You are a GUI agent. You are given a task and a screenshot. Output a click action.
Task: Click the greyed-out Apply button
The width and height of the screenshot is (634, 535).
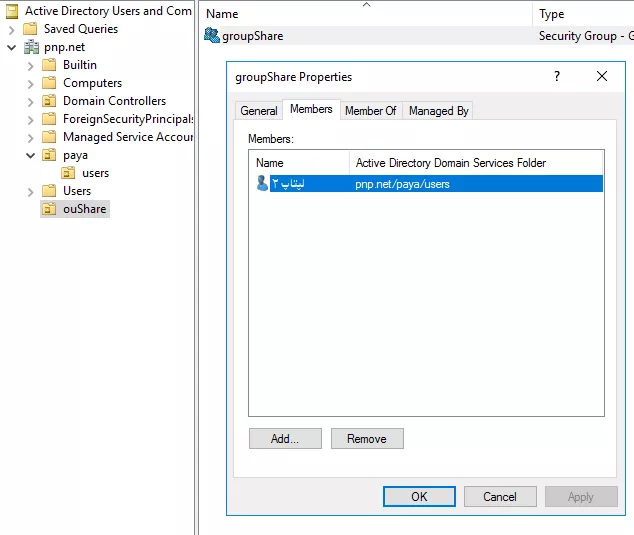(581, 497)
